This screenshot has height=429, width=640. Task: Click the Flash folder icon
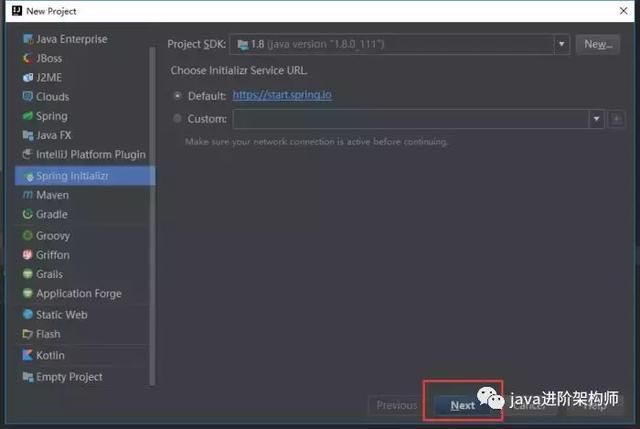point(28,334)
